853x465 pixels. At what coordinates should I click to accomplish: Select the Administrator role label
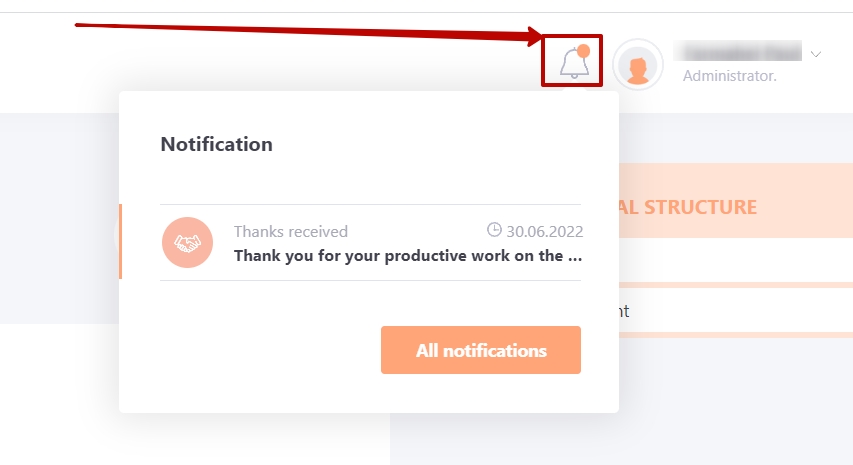730,76
